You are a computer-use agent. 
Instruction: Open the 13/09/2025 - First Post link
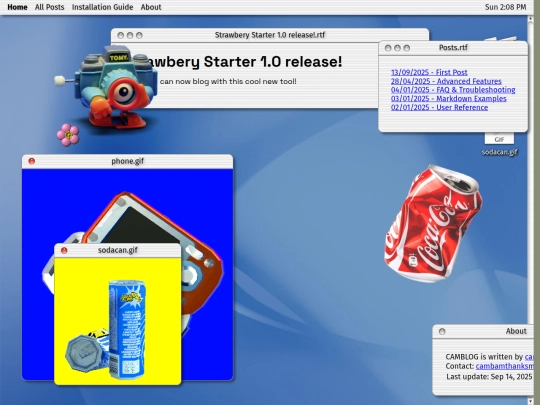pyautogui.click(x=429, y=72)
